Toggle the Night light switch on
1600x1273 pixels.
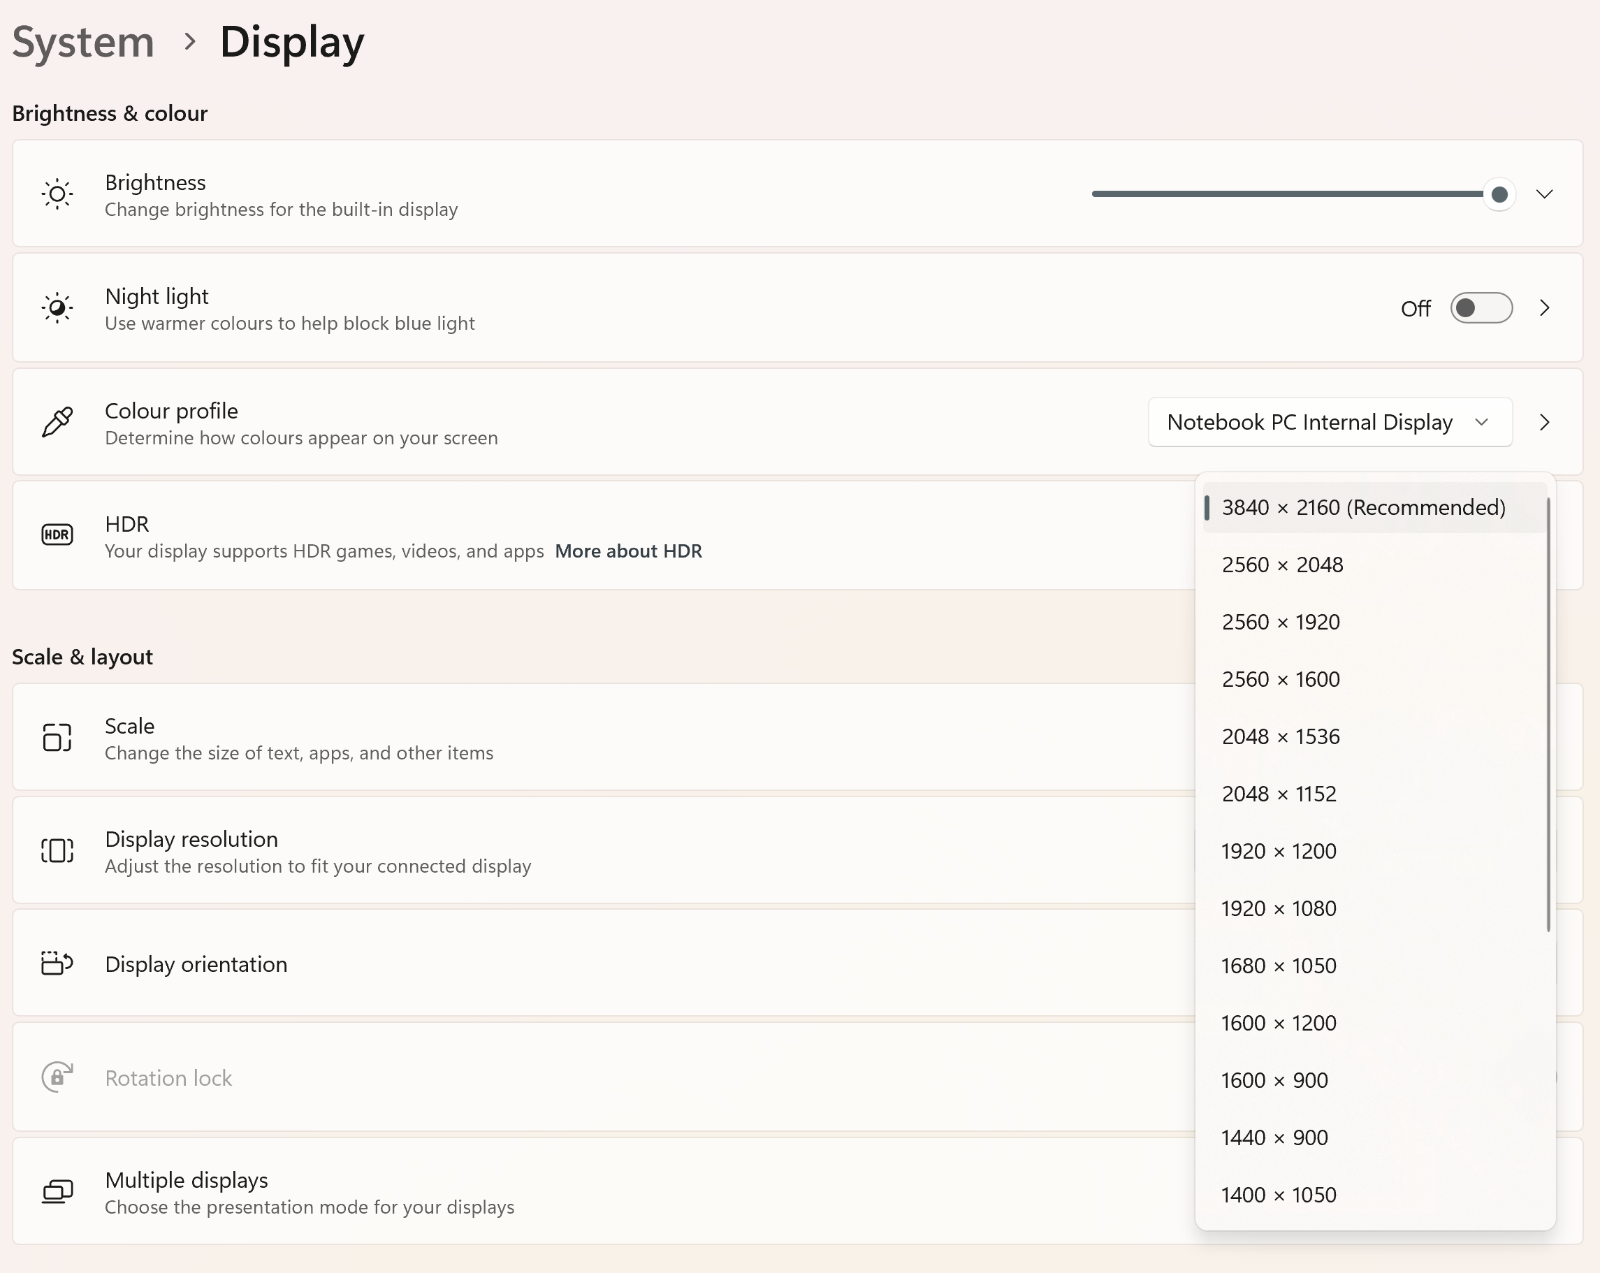pos(1481,308)
